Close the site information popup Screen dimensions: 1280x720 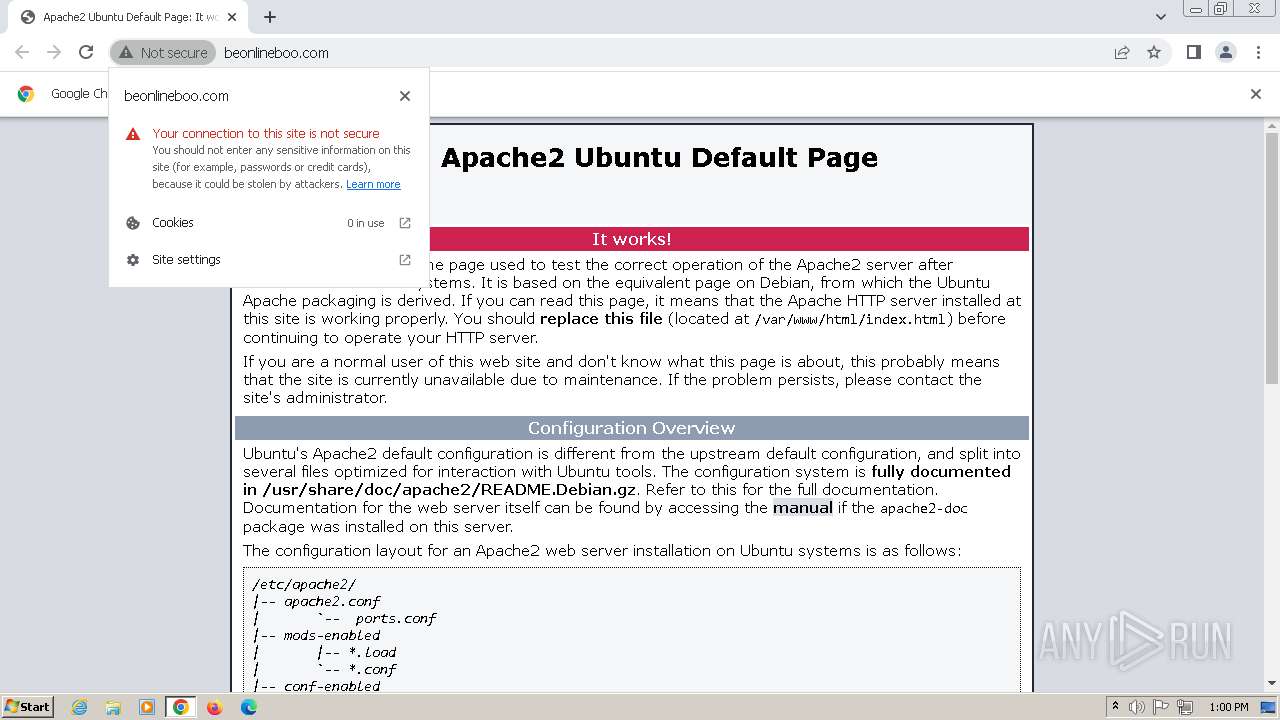[405, 96]
